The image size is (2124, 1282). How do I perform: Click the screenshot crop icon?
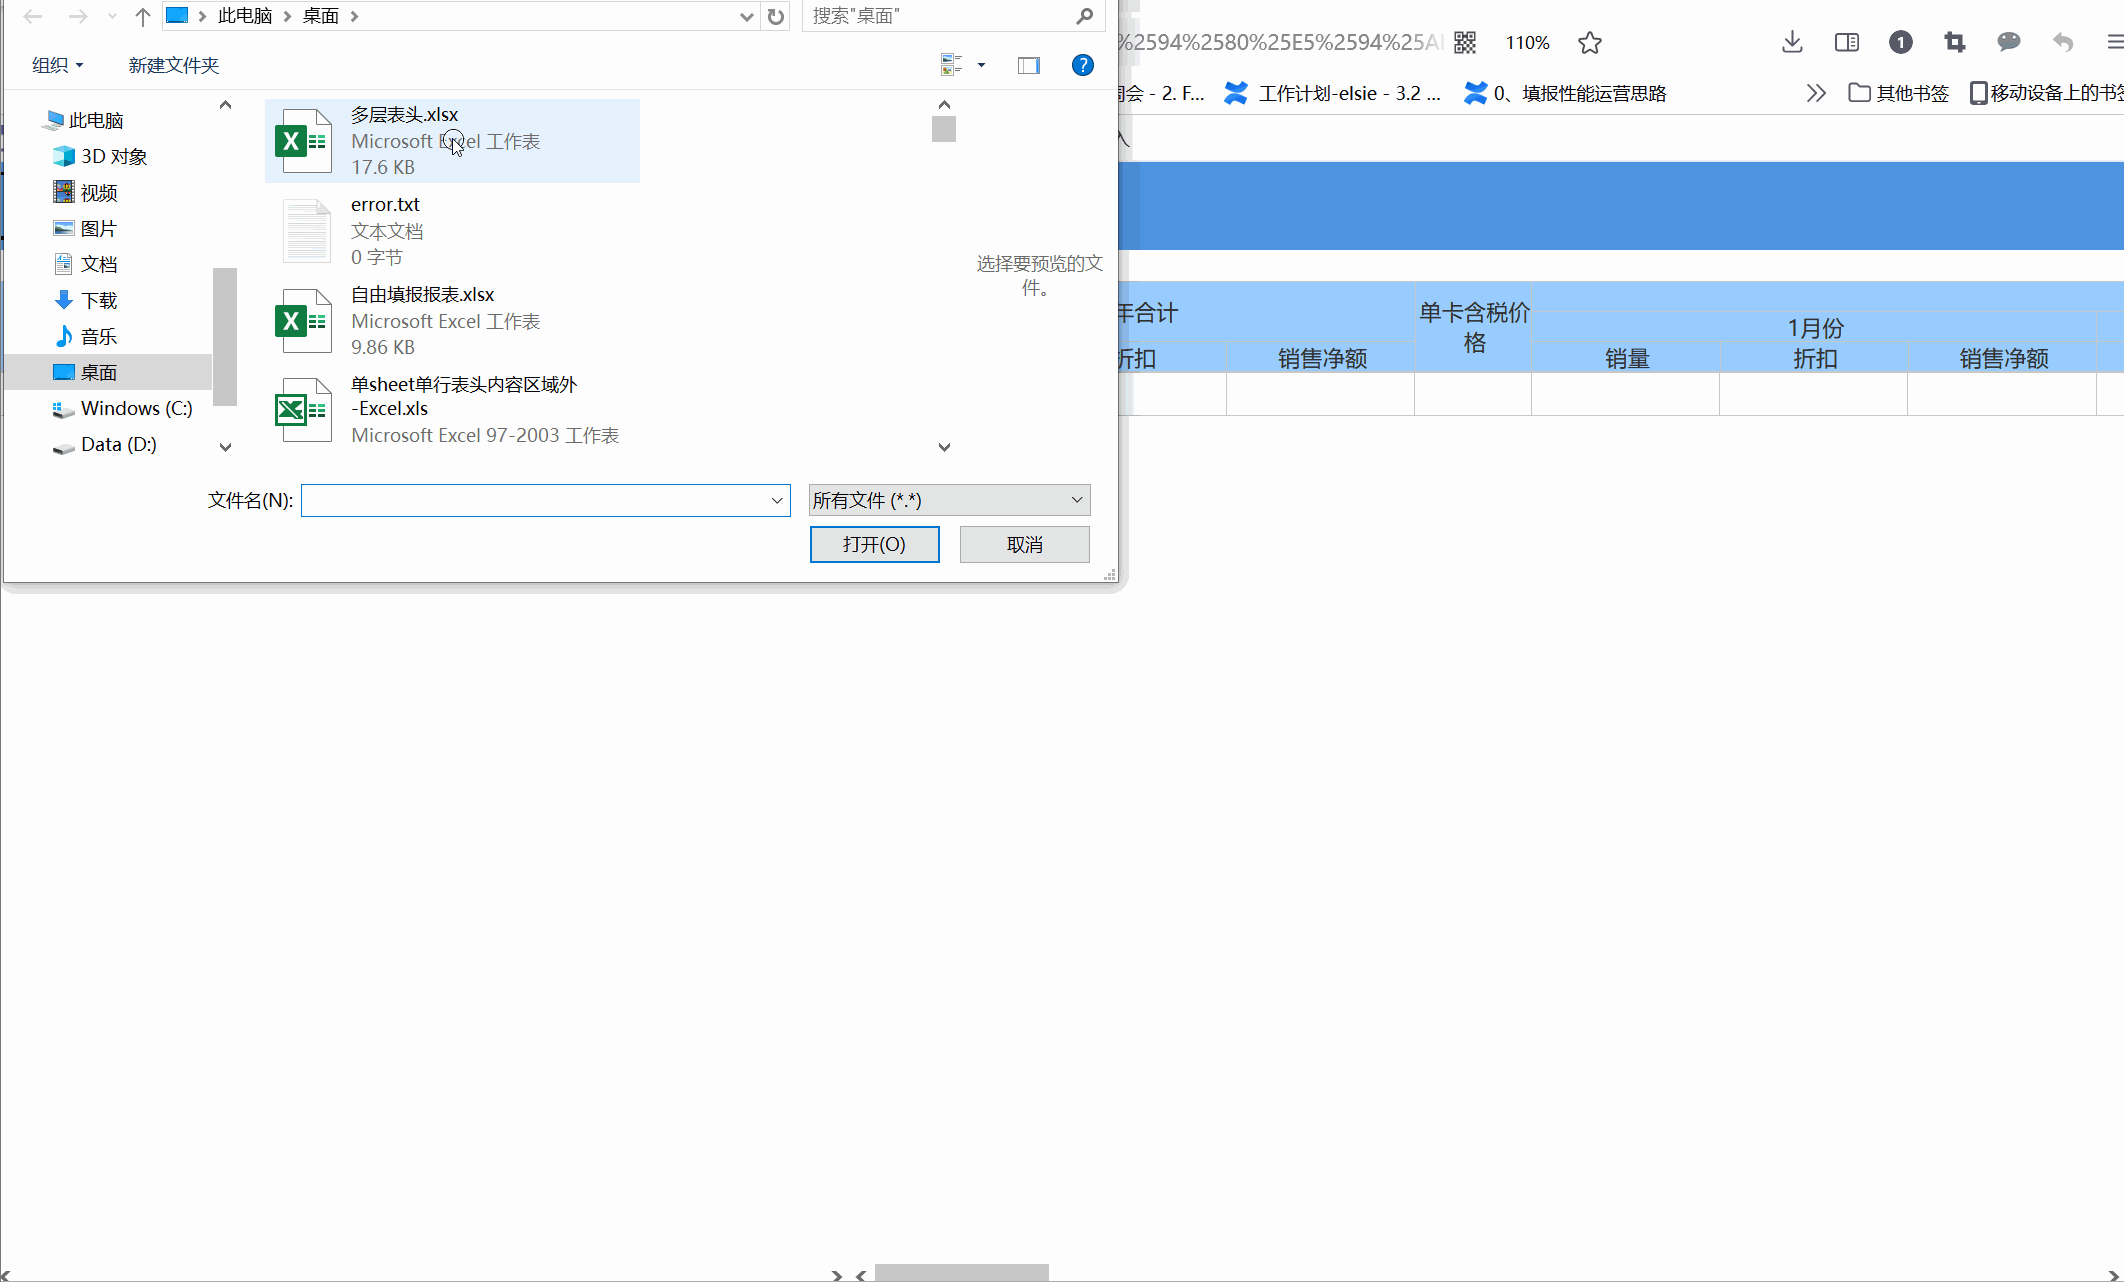pyautogui.click(x=1954, y=42)
